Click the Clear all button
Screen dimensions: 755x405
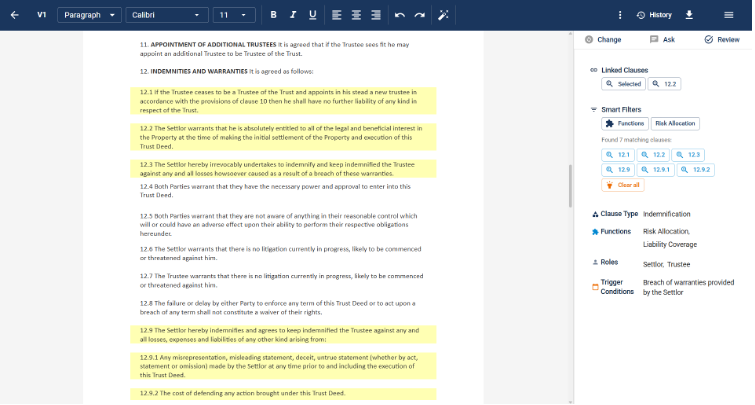pyautogui.click(x=622, y=185)
